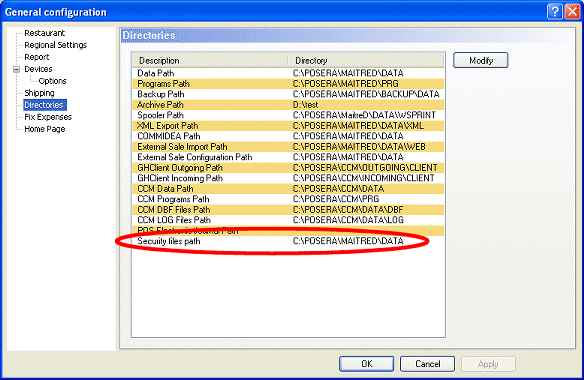Screen dimensions: 584x380
Task: Click the Cancel button
Action: pyautogui.click(x=427, y=364)
